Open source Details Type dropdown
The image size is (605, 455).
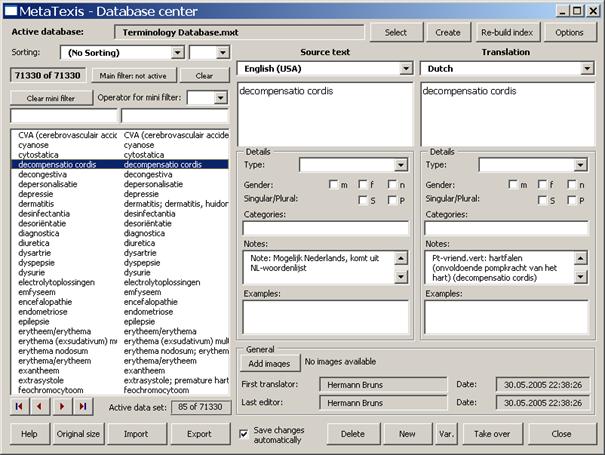(x=401, y=165)
